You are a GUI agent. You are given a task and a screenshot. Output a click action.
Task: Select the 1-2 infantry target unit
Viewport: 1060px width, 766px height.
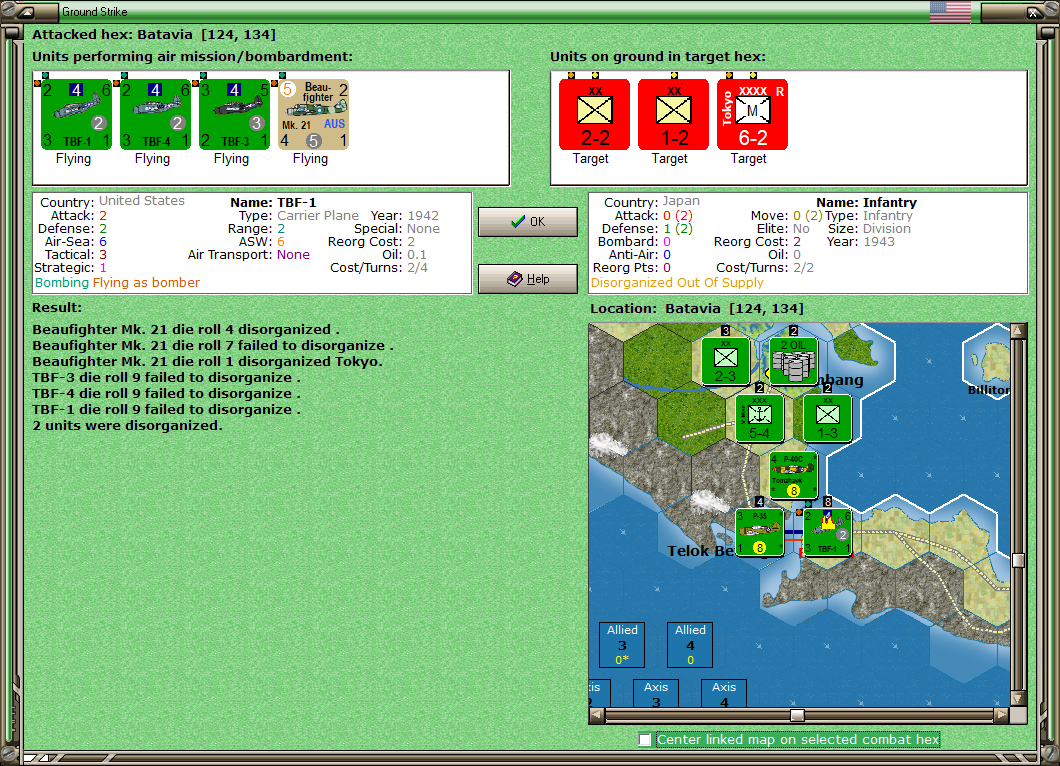click(673, 114)
